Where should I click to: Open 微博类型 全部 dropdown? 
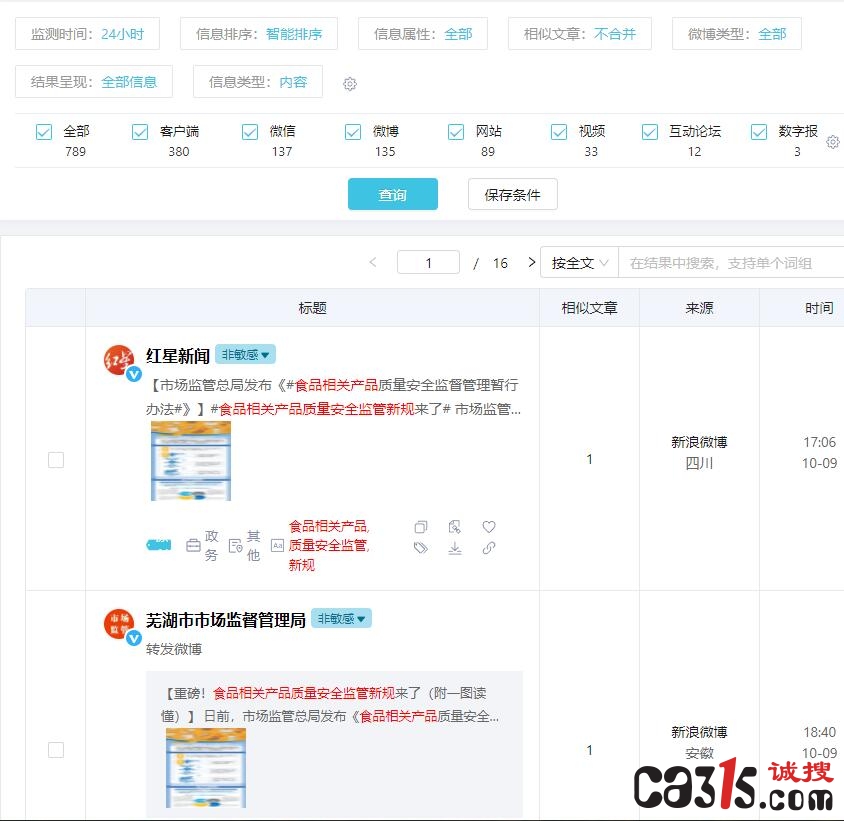(x=737, y=34)
